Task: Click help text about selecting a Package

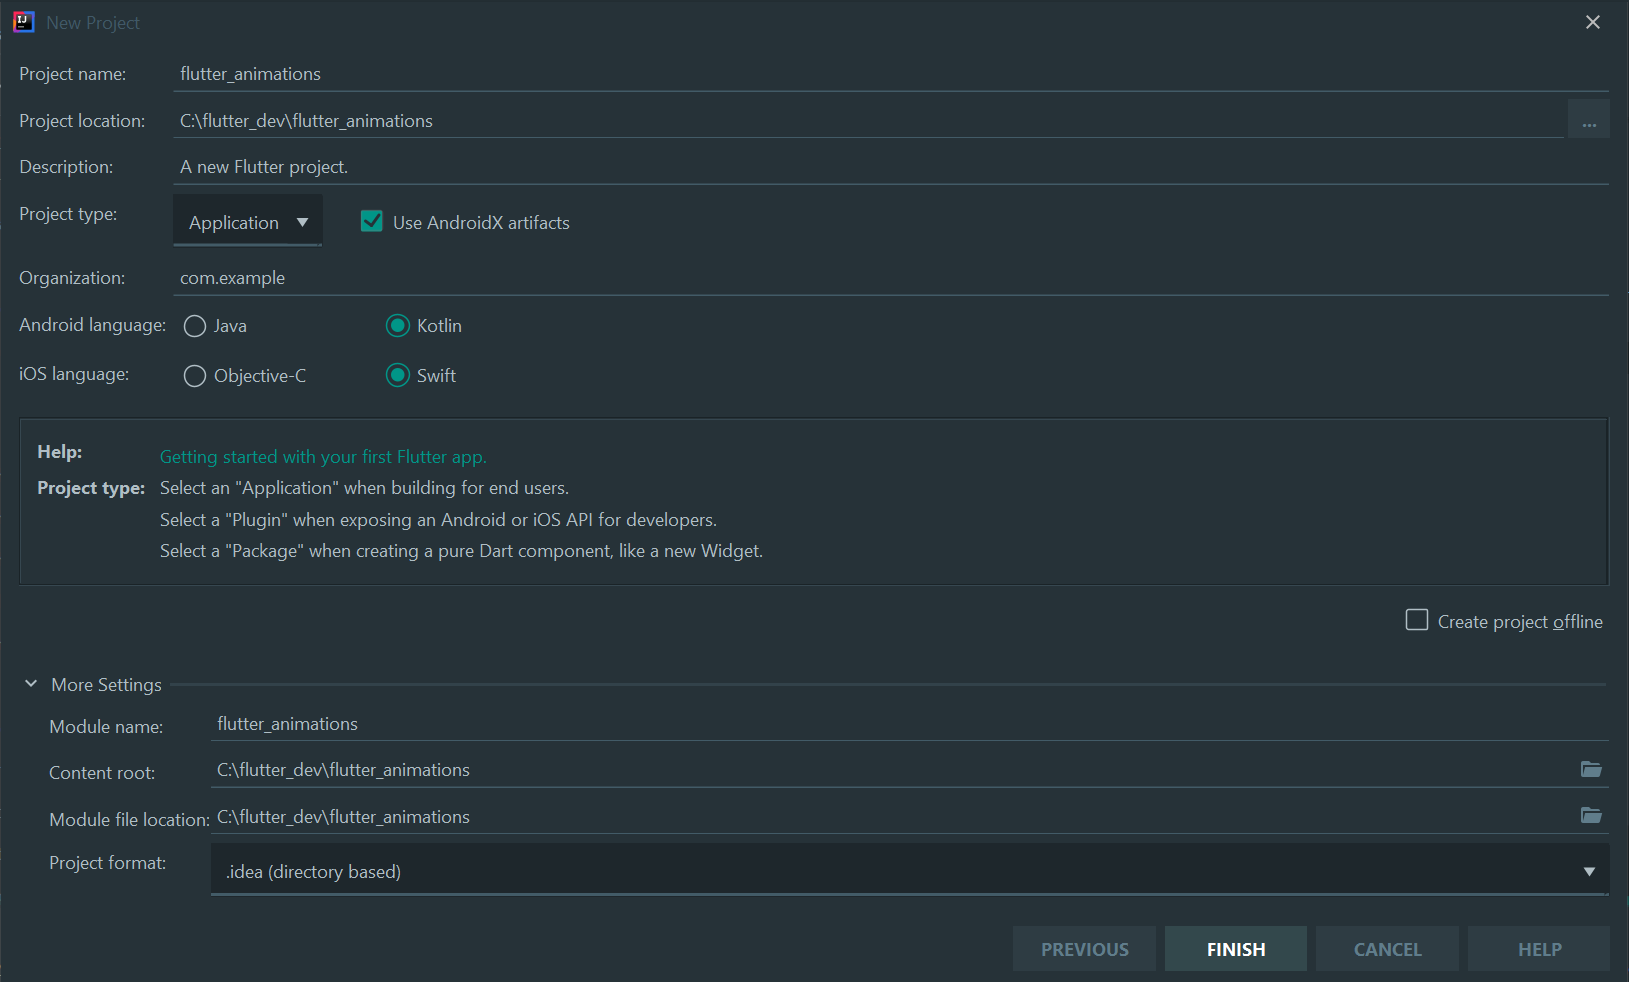Action: click(461, 551)
